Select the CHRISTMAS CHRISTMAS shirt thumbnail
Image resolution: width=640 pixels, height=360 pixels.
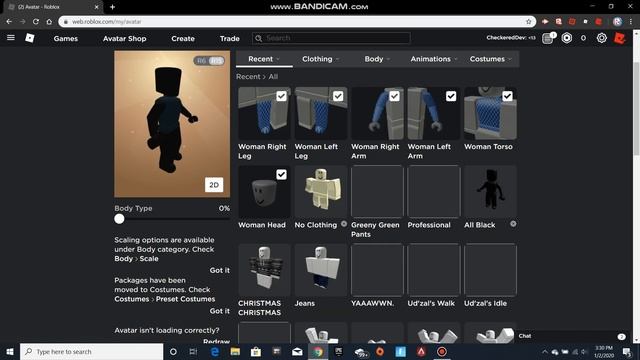(x=264, y=269)
